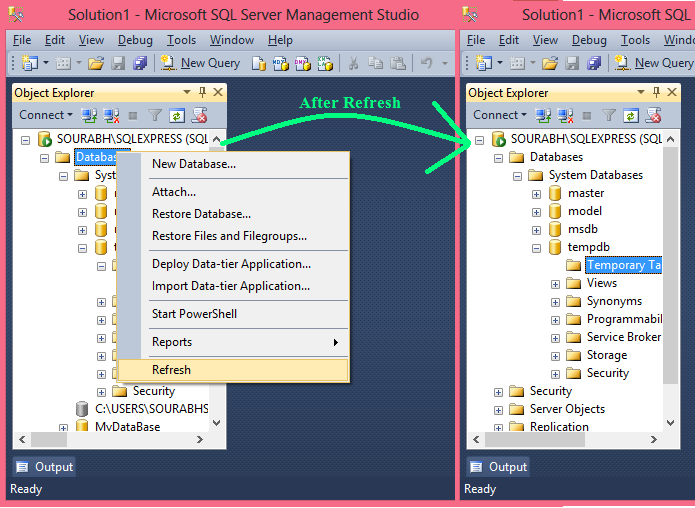
Task: Collapse tempdb node in right window
Action: (x=536, y=248)
